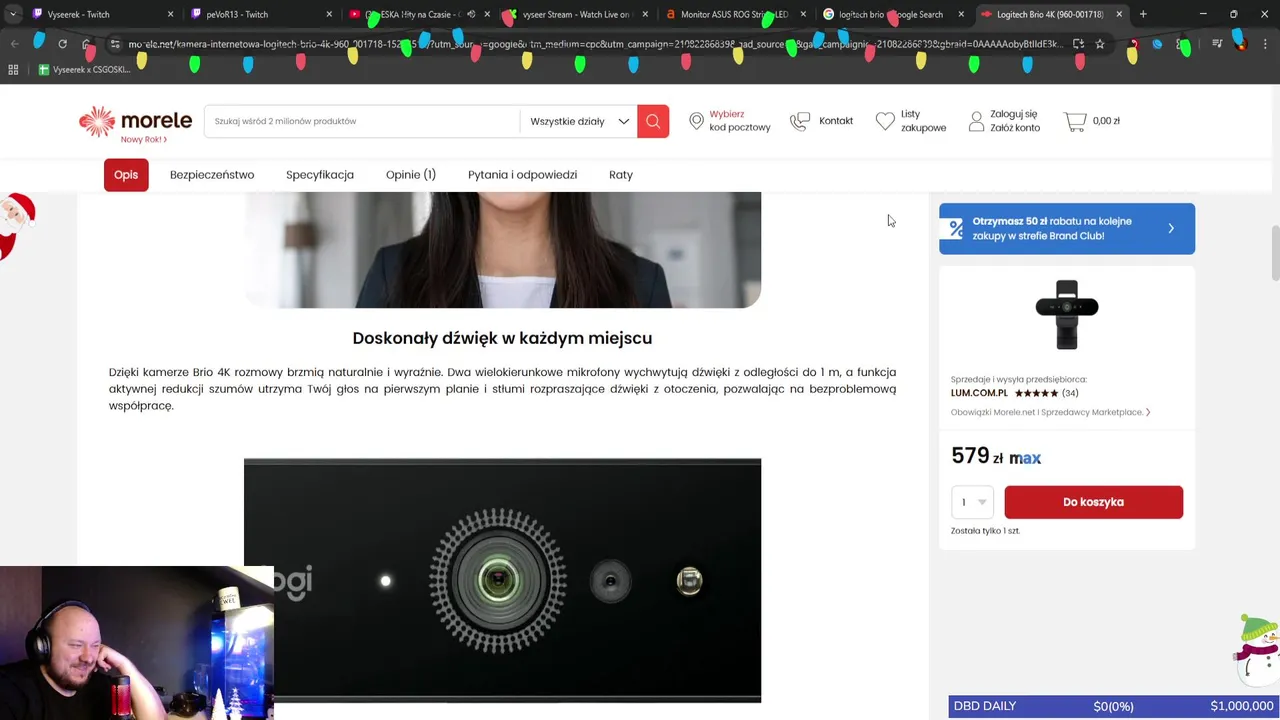Open the Vyseerek x CSGOSKI bookmark
The width and height of the screenshot is (1280, 720).
click(85, 70)
